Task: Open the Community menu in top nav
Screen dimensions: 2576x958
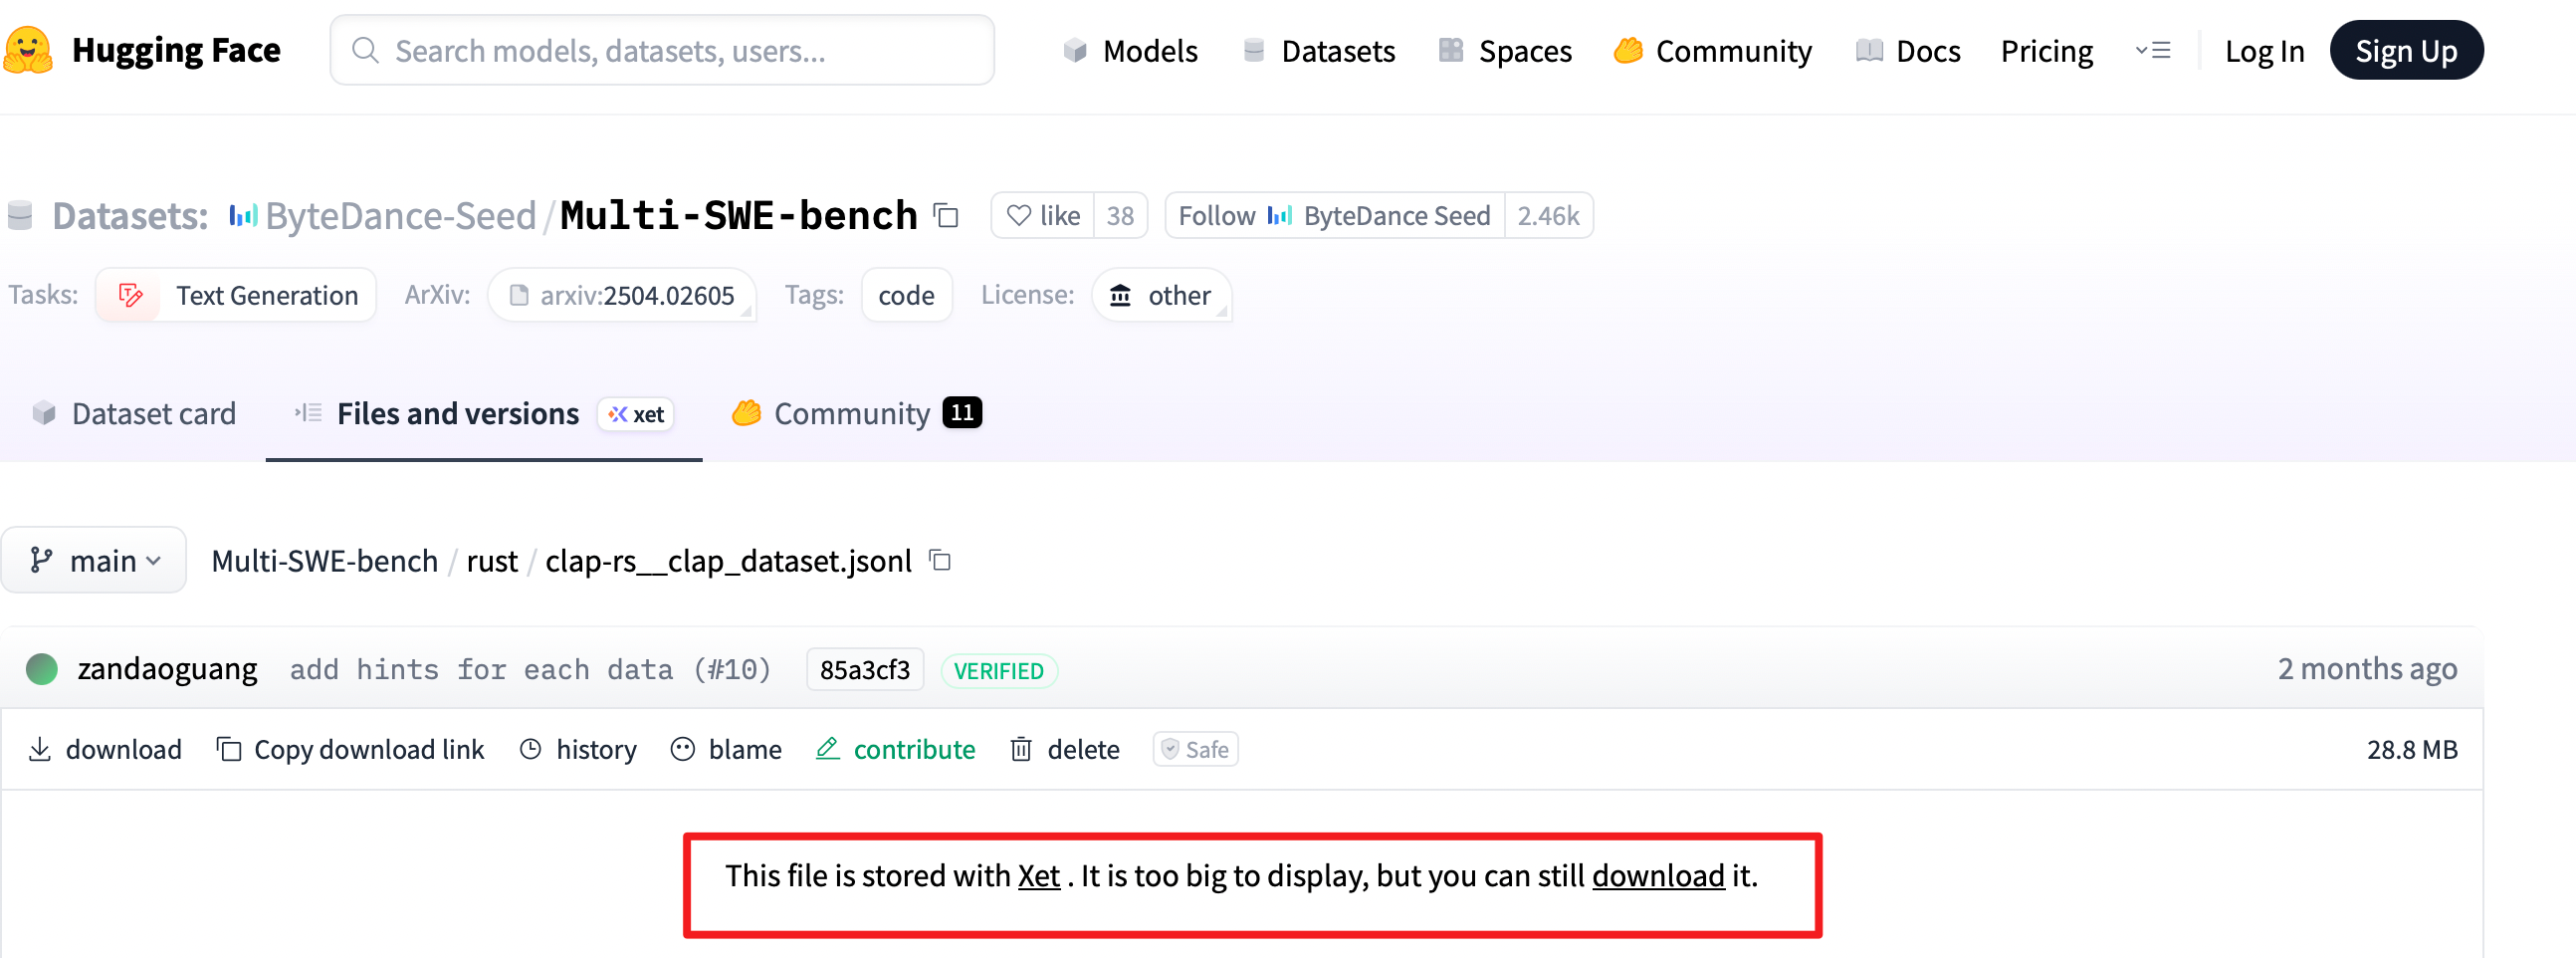Action: coord(1712,51)
